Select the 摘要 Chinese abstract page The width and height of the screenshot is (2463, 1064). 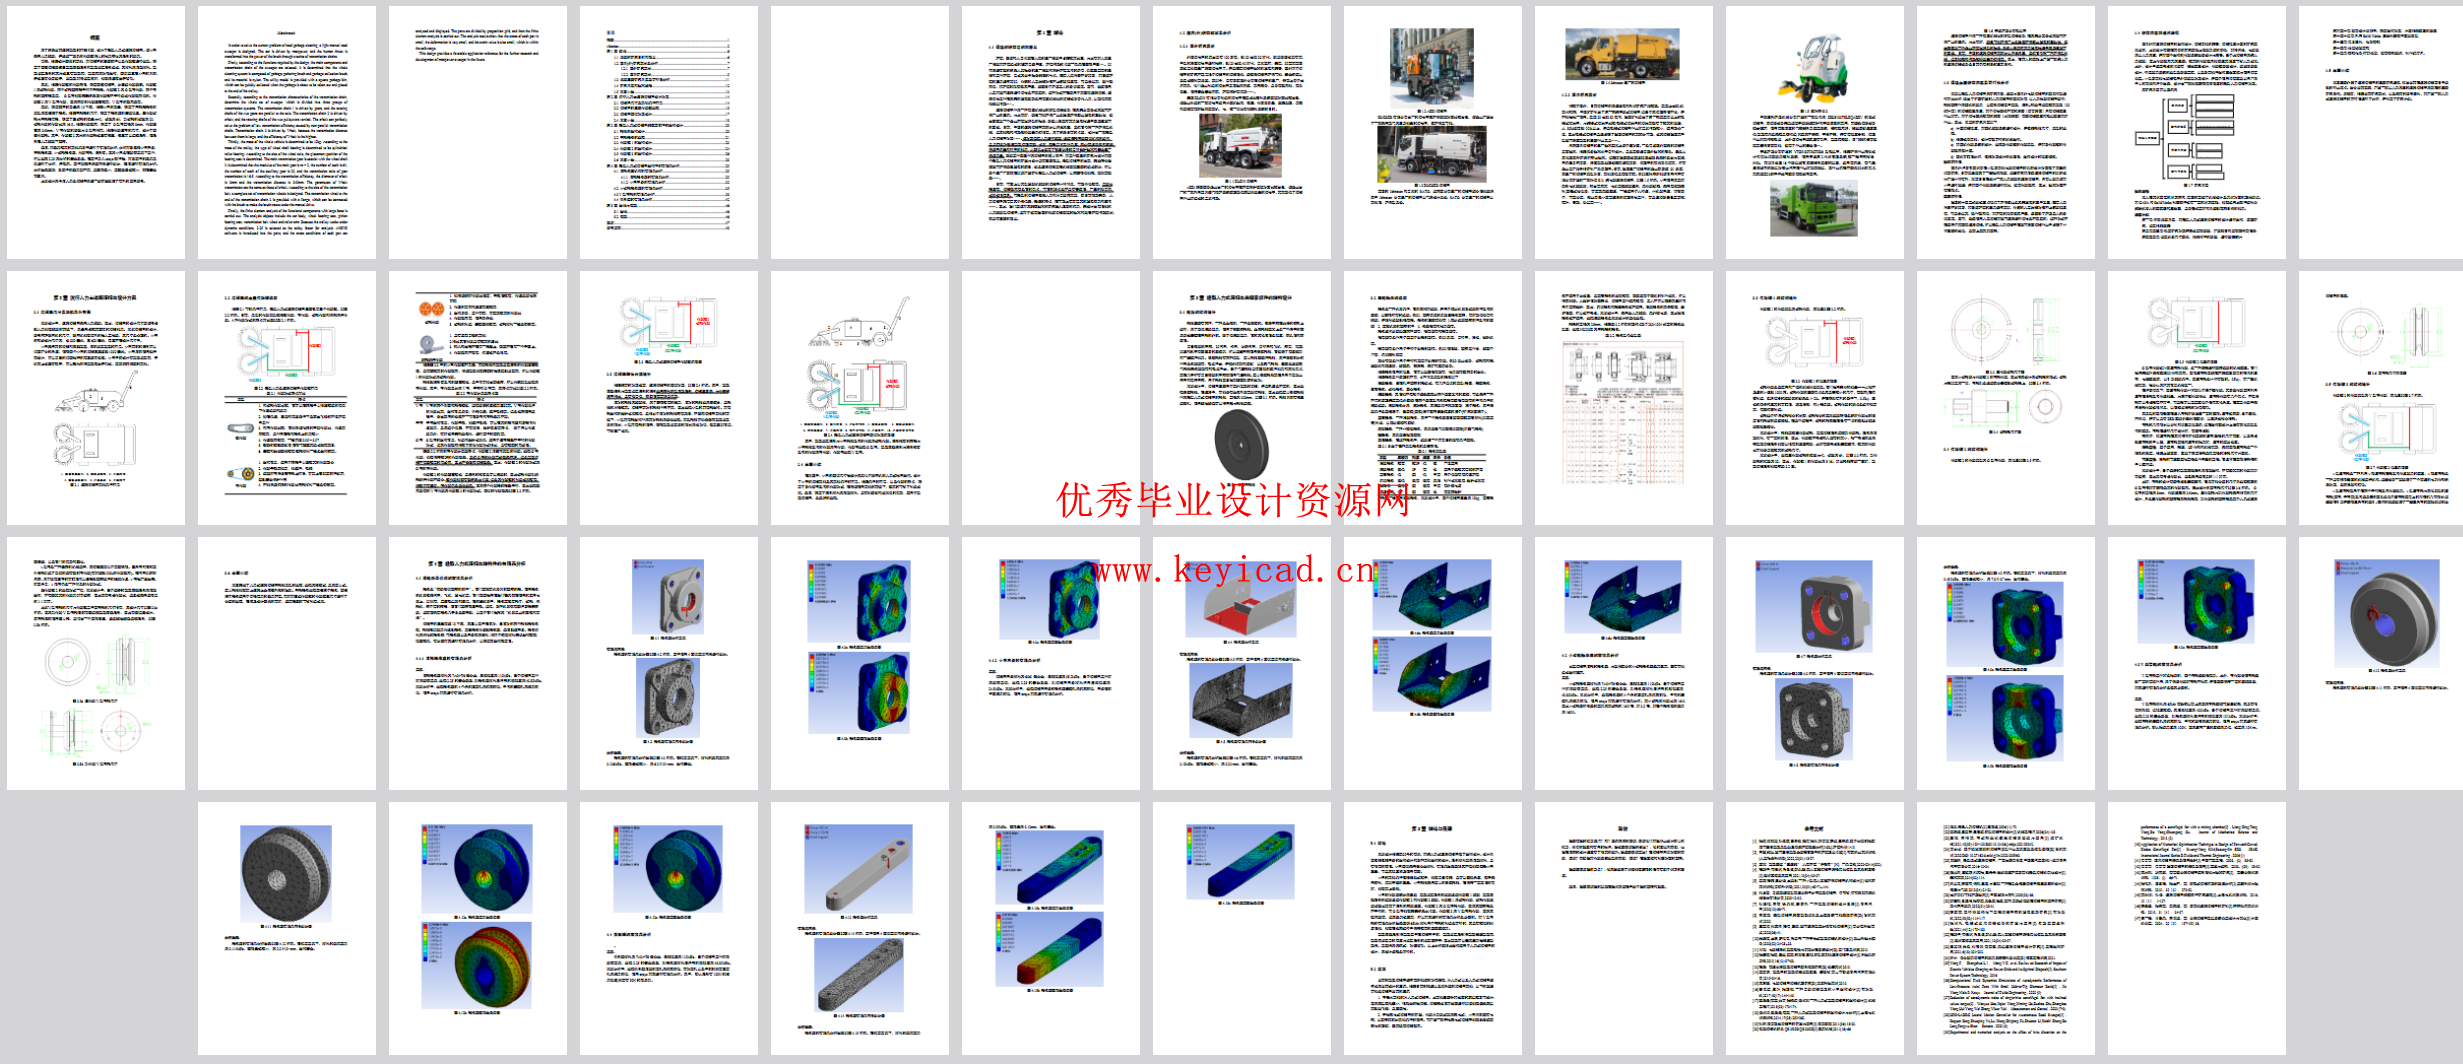(95, 133)
